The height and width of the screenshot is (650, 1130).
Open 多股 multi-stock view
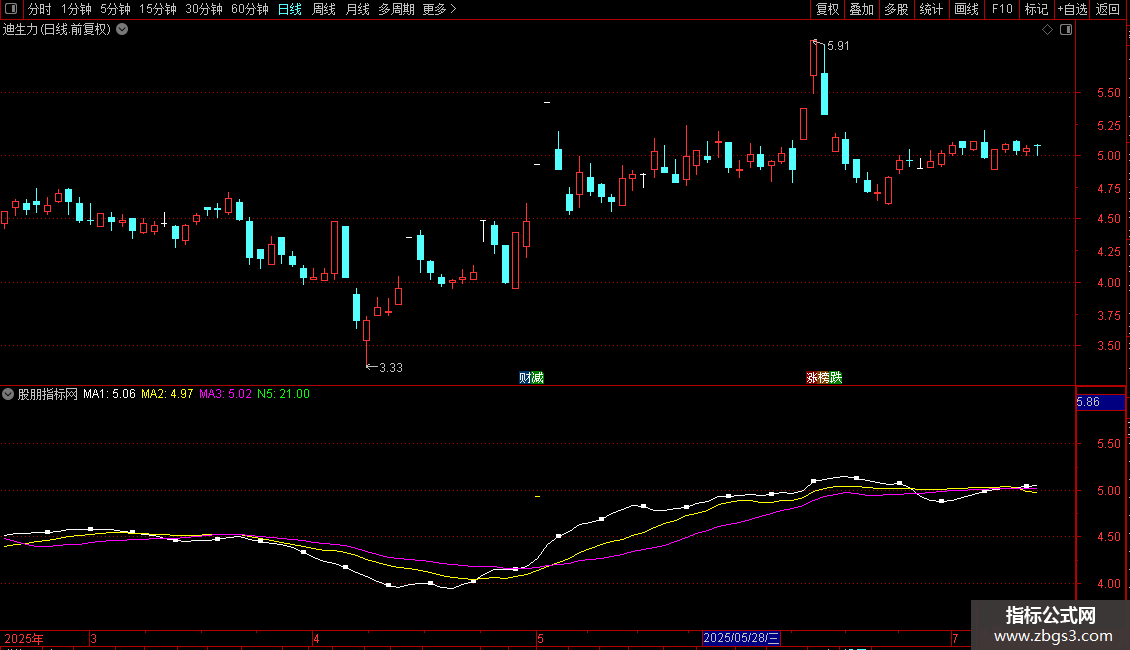tap(896, 9)
